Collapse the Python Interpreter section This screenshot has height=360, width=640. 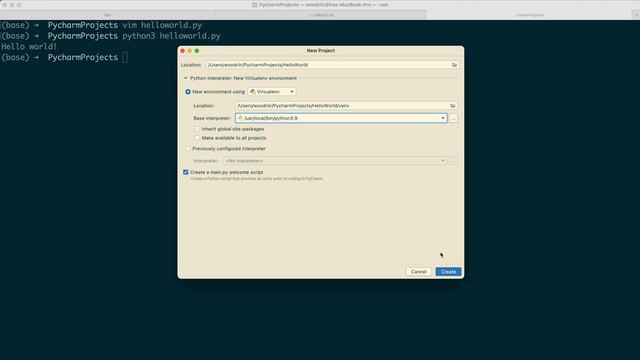click(186, 78)
